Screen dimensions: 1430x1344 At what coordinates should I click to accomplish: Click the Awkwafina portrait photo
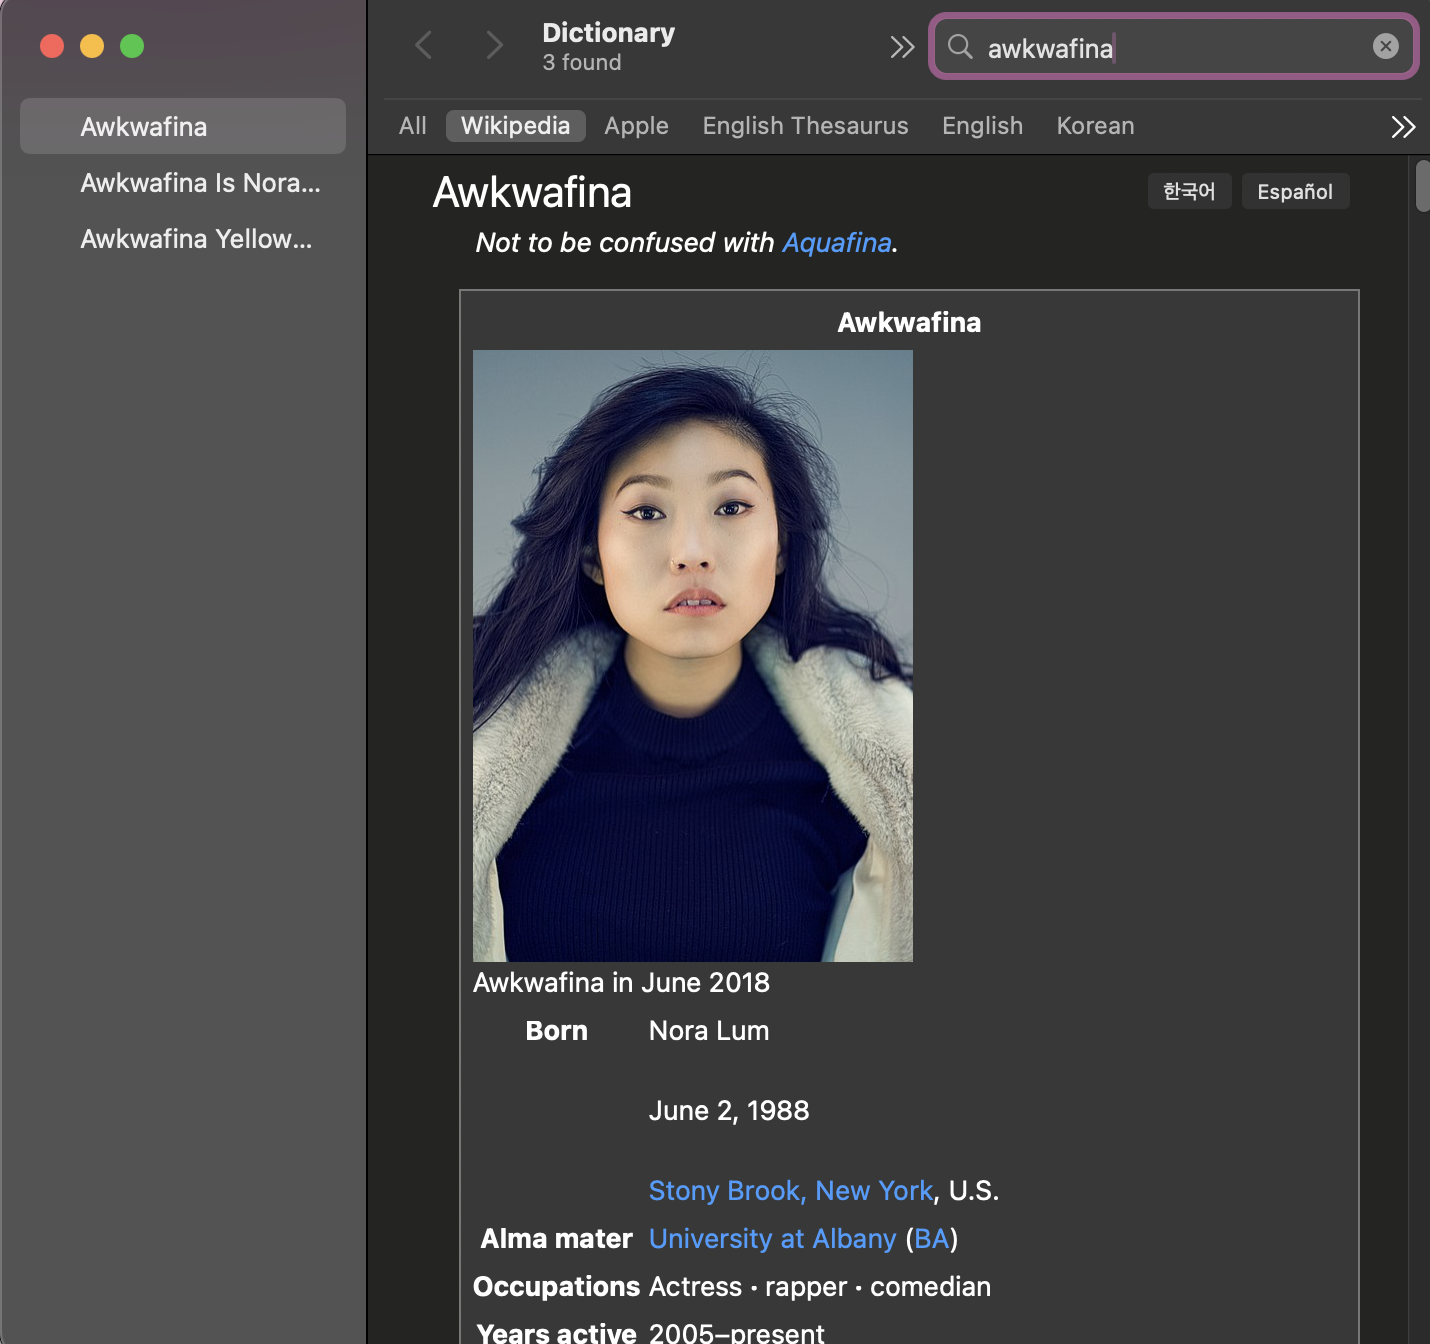692,655
